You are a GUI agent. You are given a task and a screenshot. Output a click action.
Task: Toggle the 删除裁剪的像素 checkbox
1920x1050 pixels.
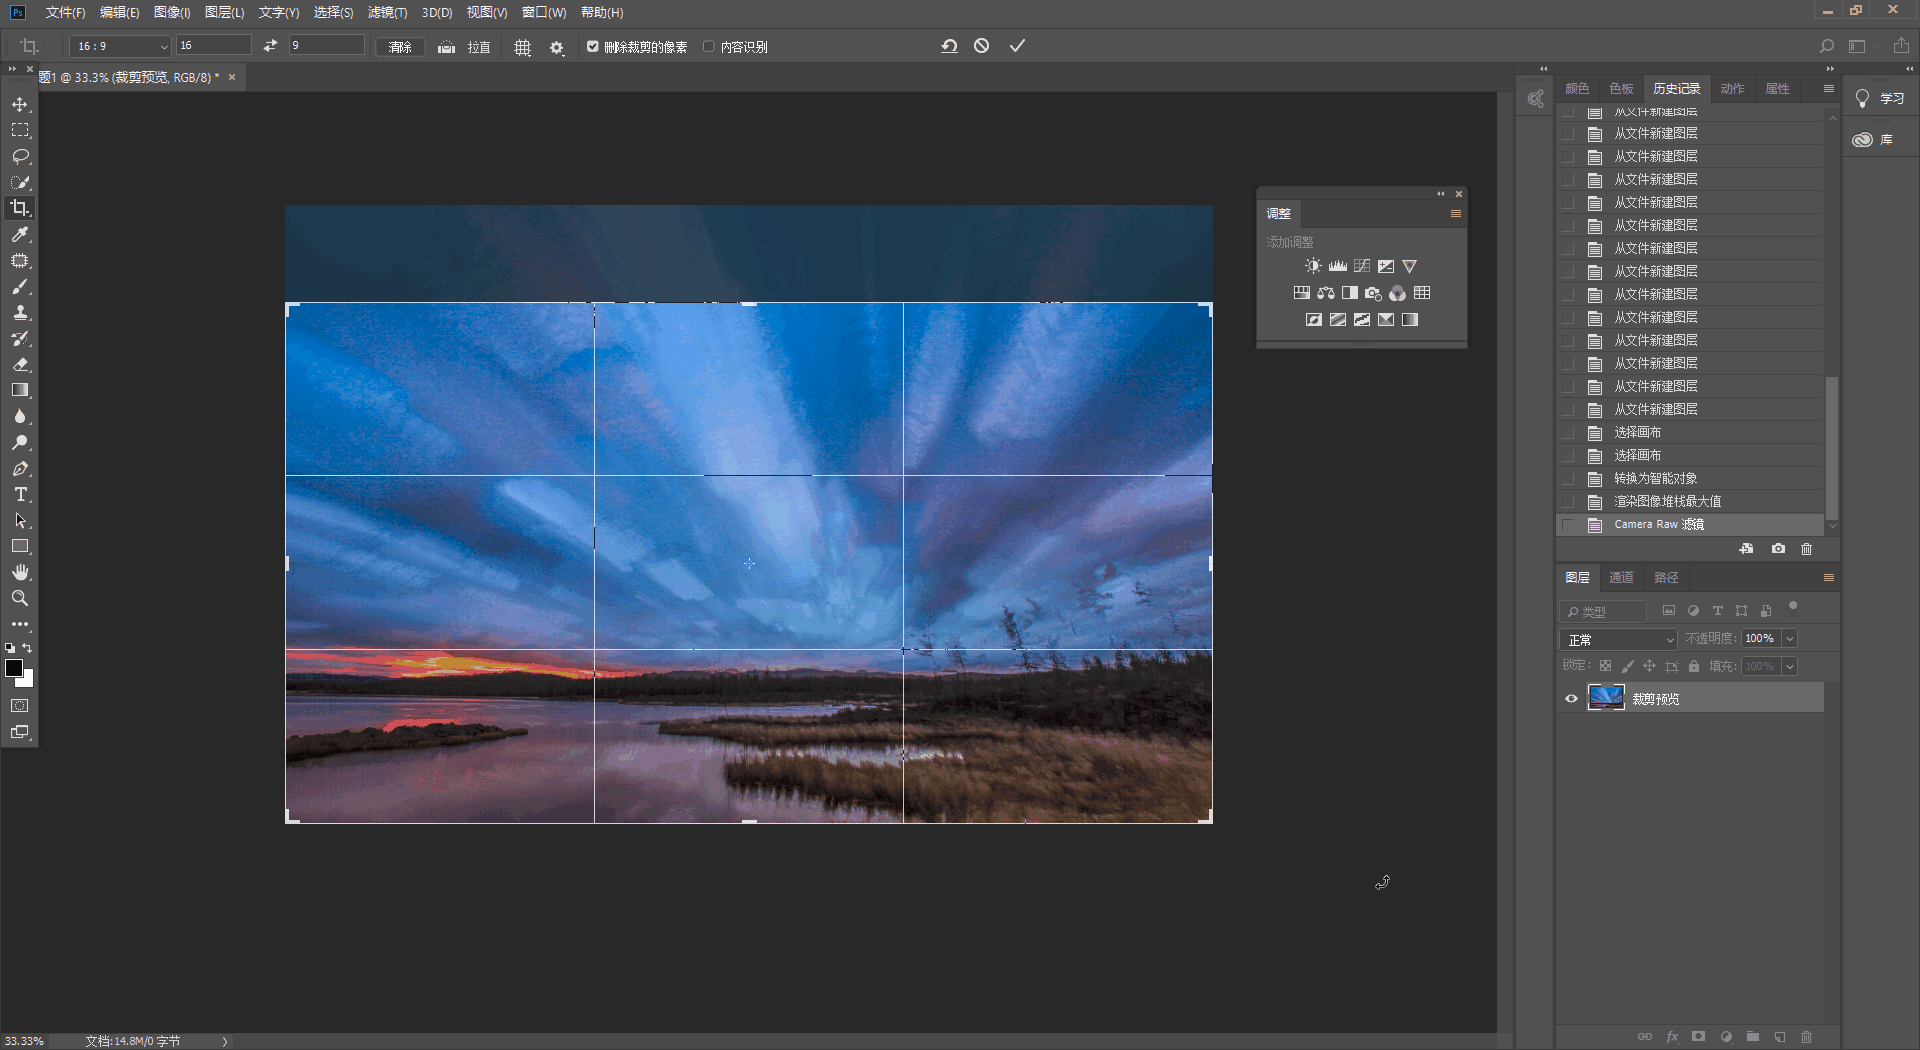click(593, 47)
